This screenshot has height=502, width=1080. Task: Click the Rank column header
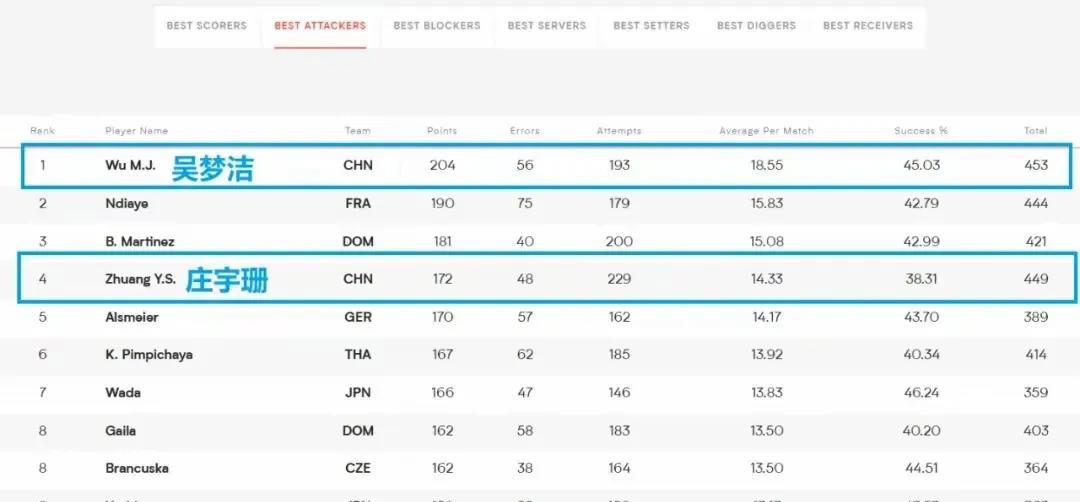coord(43,130)
